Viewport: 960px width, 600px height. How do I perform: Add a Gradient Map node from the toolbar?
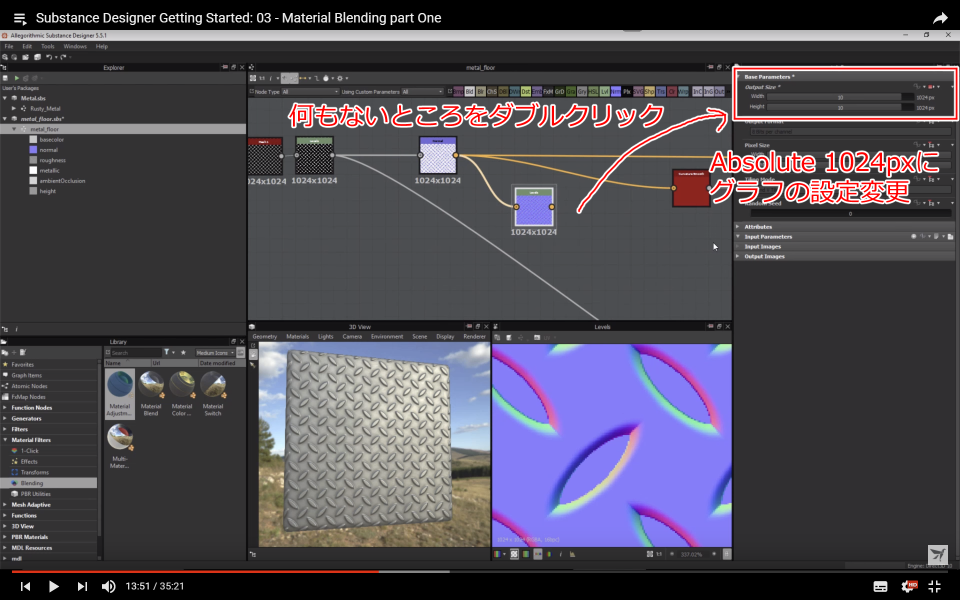571,92
